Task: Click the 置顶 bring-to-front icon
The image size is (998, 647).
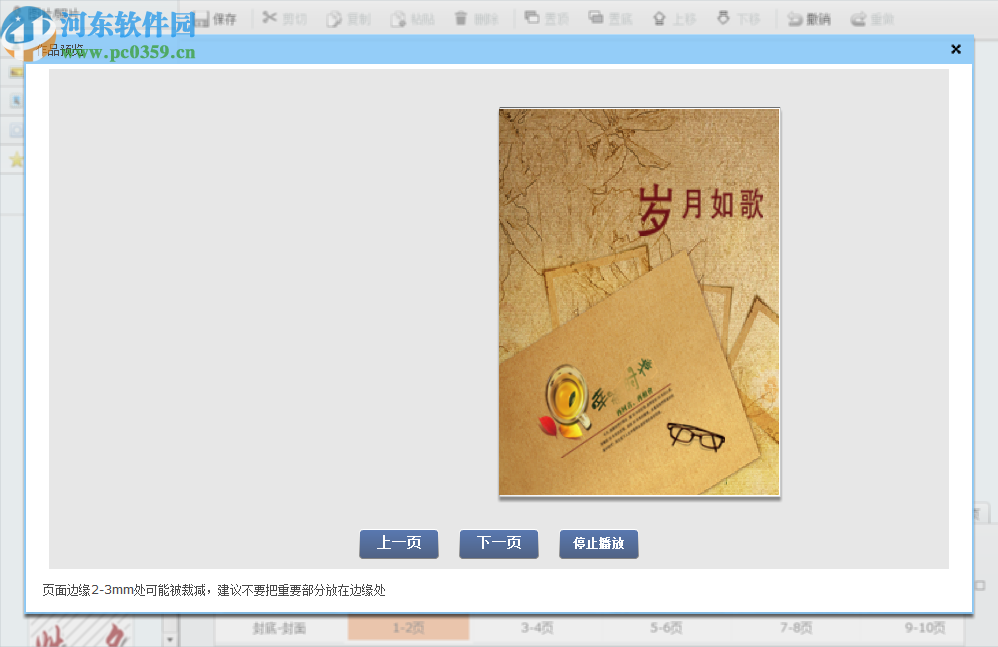Action: coord(534,18)
